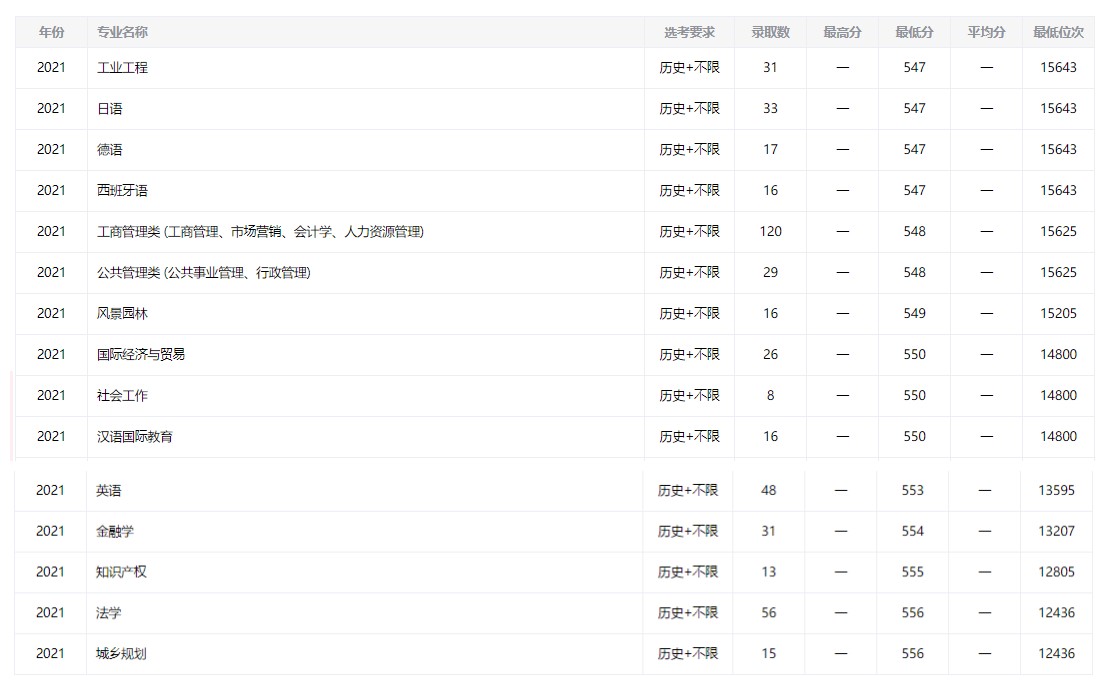Open the 工商管理类 major entry
Viewport: 1107px width, 688px height.
click(x=260, y=232)
